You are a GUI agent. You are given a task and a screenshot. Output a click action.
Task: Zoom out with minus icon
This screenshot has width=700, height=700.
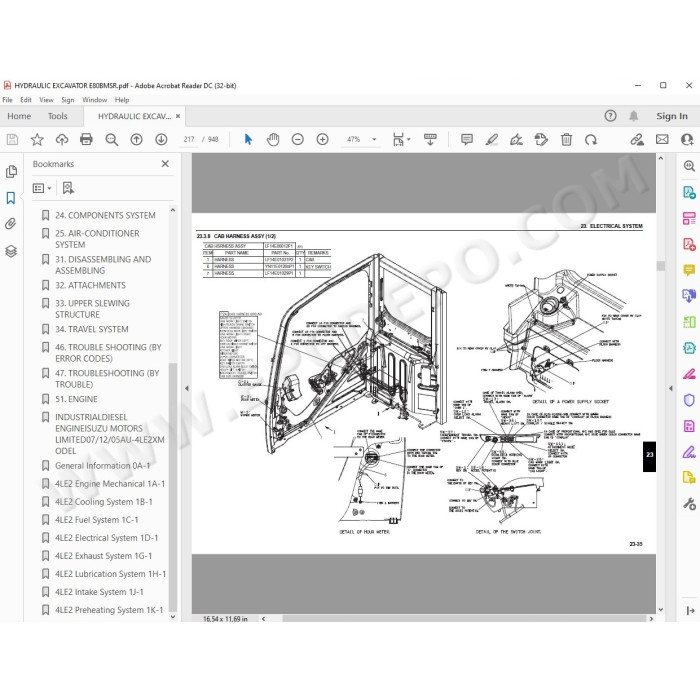pyautogui.click(x=298, y=140)
